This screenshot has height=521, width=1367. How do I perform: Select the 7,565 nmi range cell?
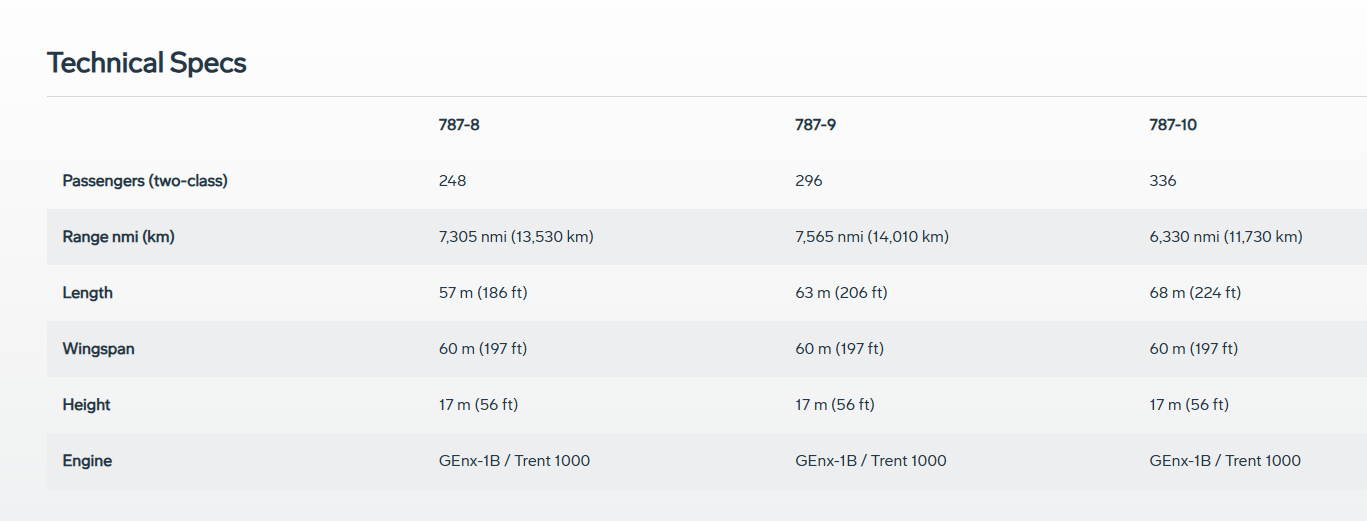pos(872,237)
